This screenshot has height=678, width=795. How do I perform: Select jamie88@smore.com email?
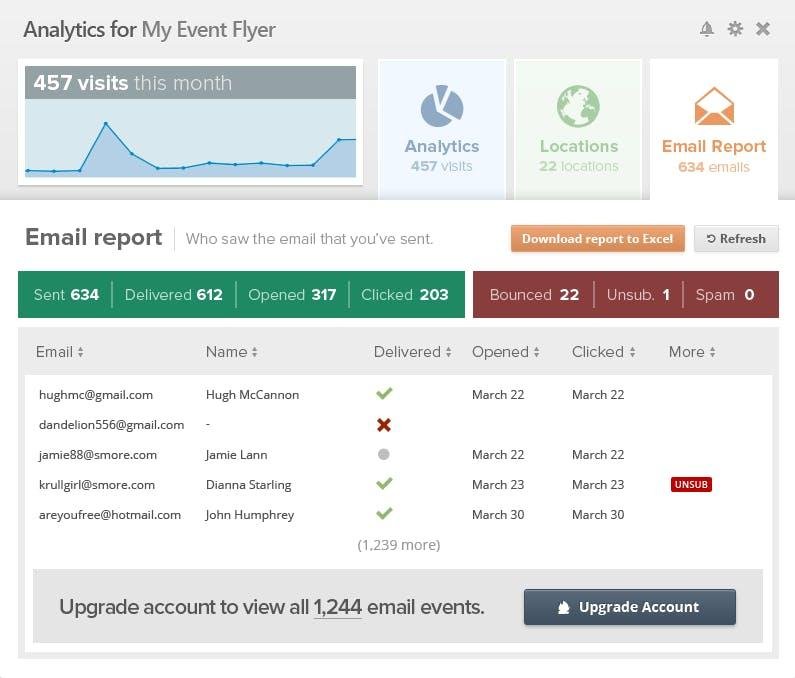98,455
